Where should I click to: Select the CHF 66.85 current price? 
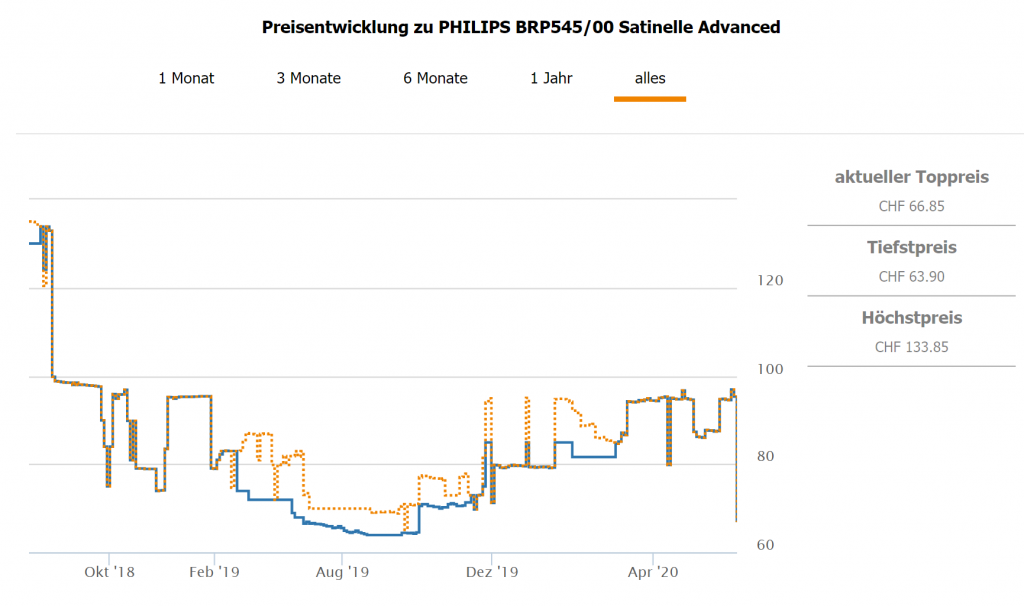click(911, 207)
